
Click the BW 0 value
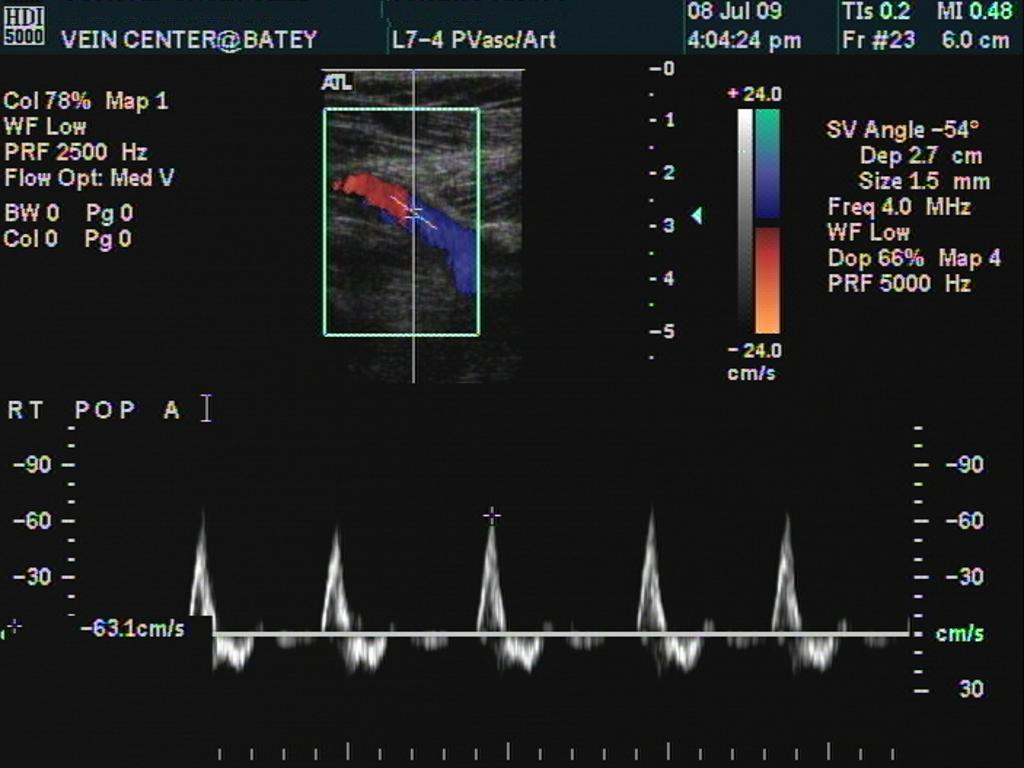tap(31, 213)
